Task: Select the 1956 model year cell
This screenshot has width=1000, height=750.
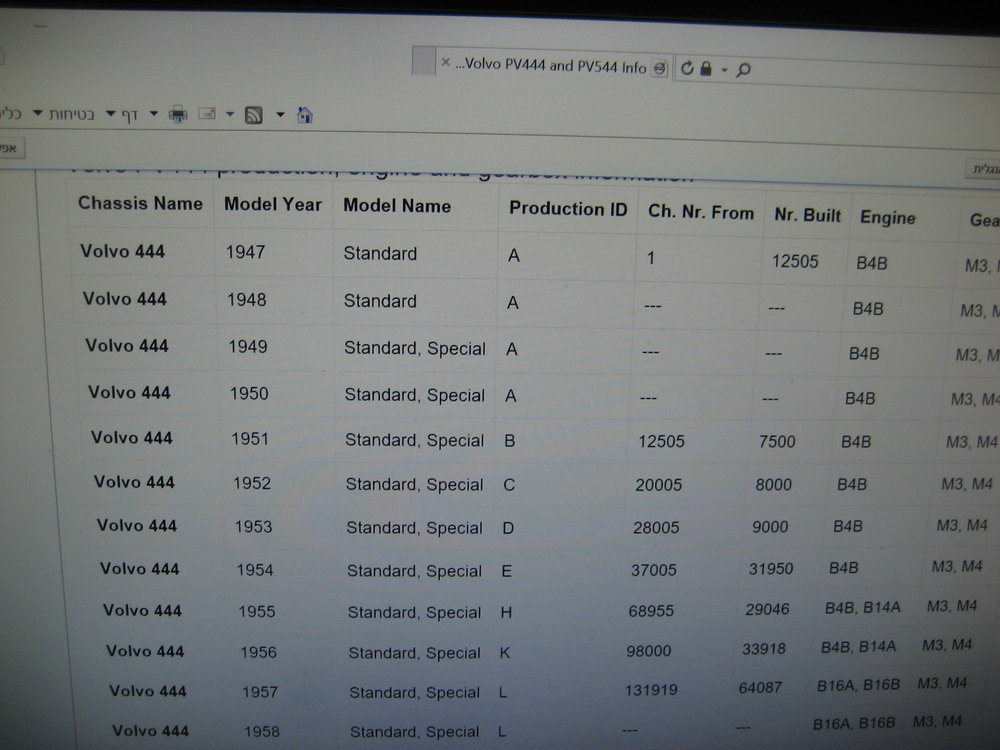Action: (x=258, y=652)
